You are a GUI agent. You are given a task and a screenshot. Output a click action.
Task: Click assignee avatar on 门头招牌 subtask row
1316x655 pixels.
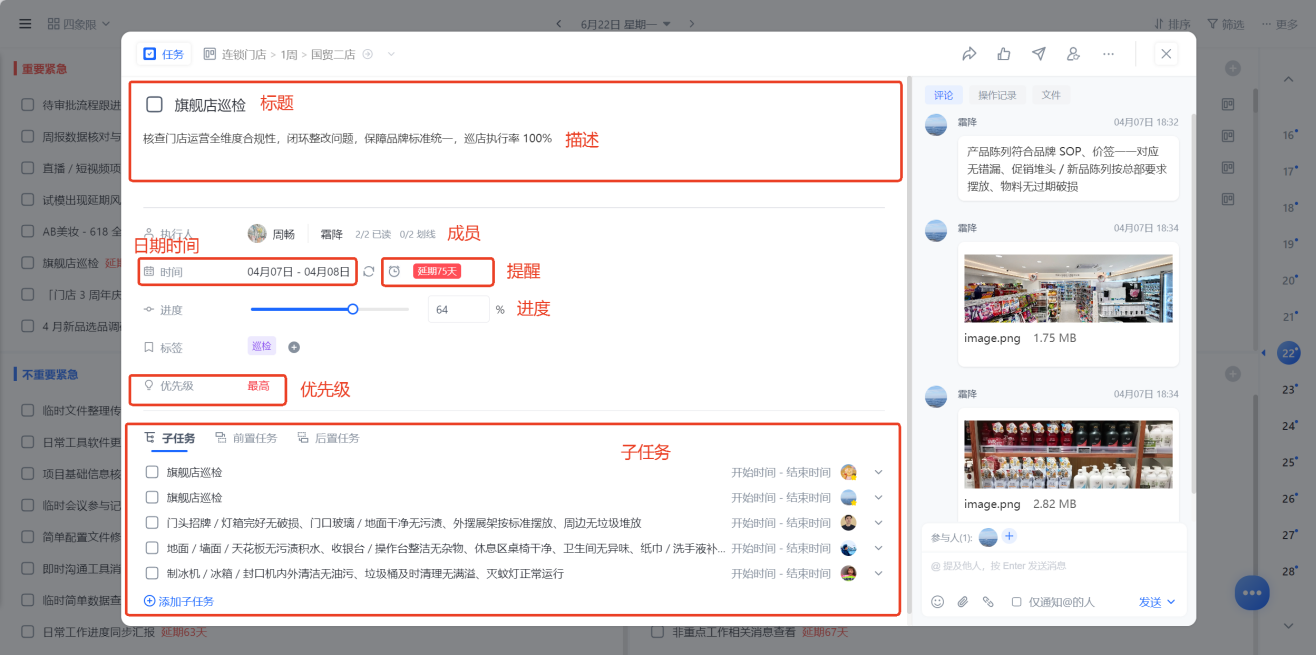848,522
